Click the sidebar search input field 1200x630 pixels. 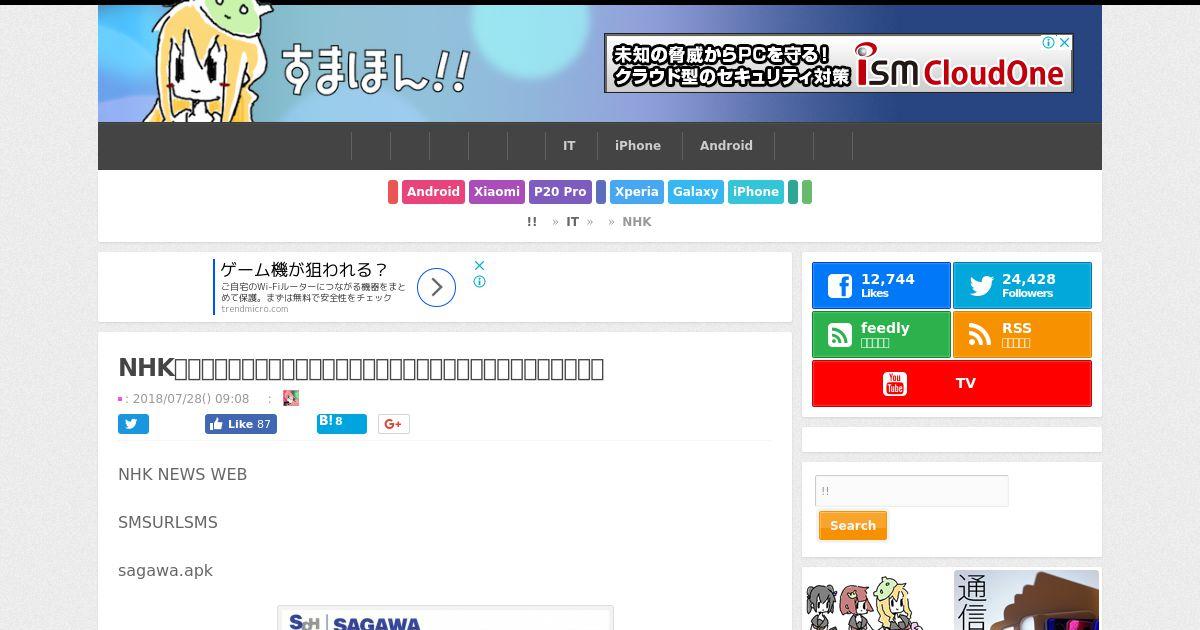pos(912,491)
